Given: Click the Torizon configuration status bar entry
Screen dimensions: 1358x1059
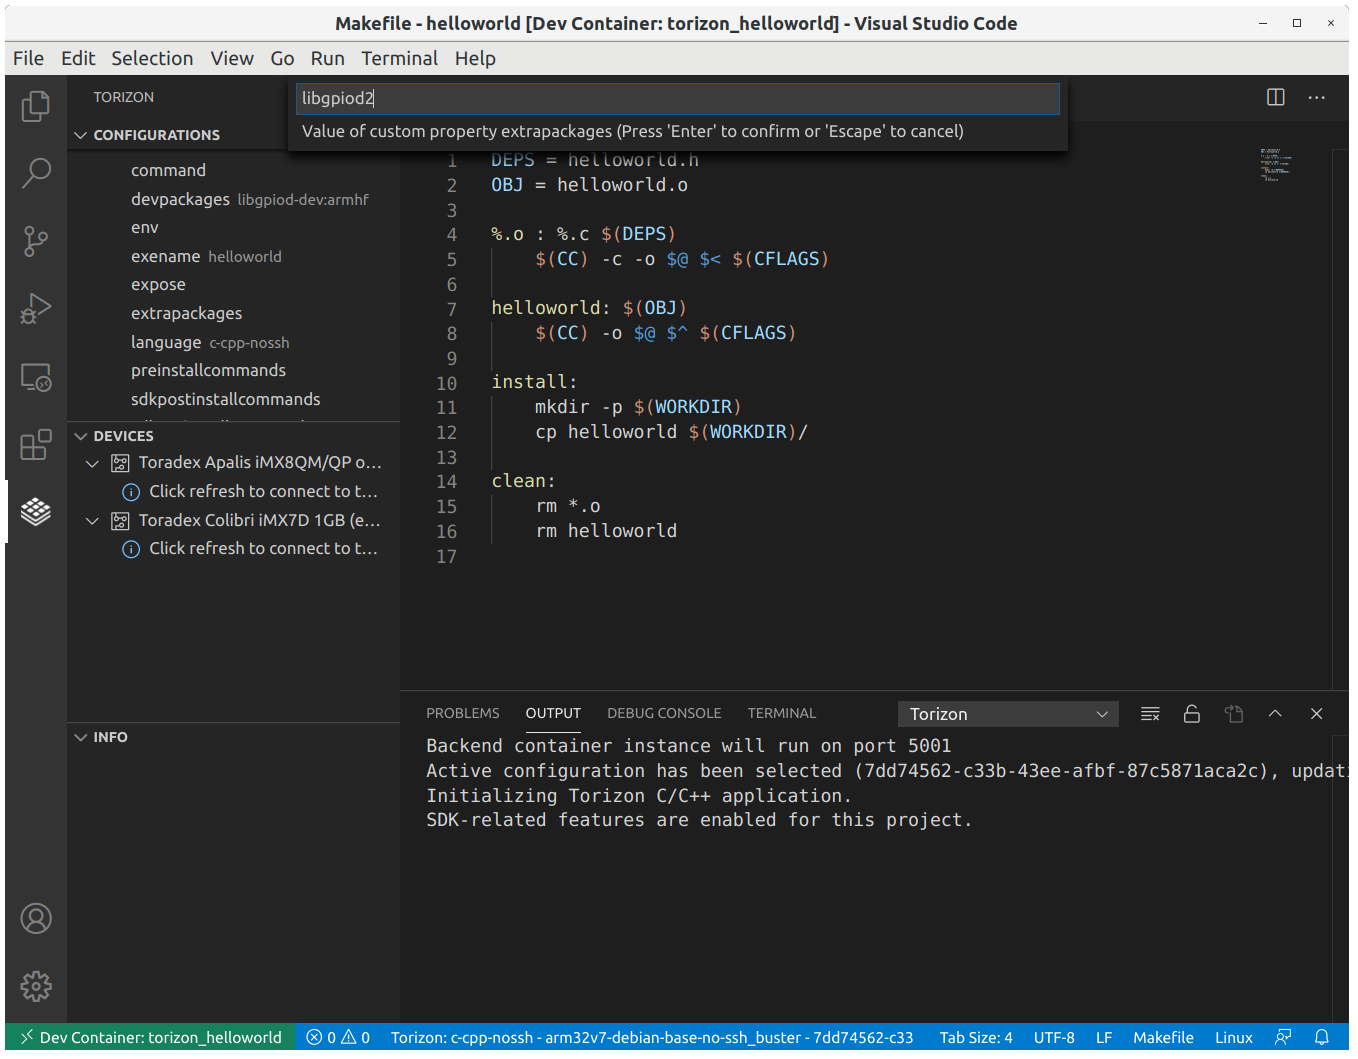Looking at the screenshot, I should pos(652,1037).
